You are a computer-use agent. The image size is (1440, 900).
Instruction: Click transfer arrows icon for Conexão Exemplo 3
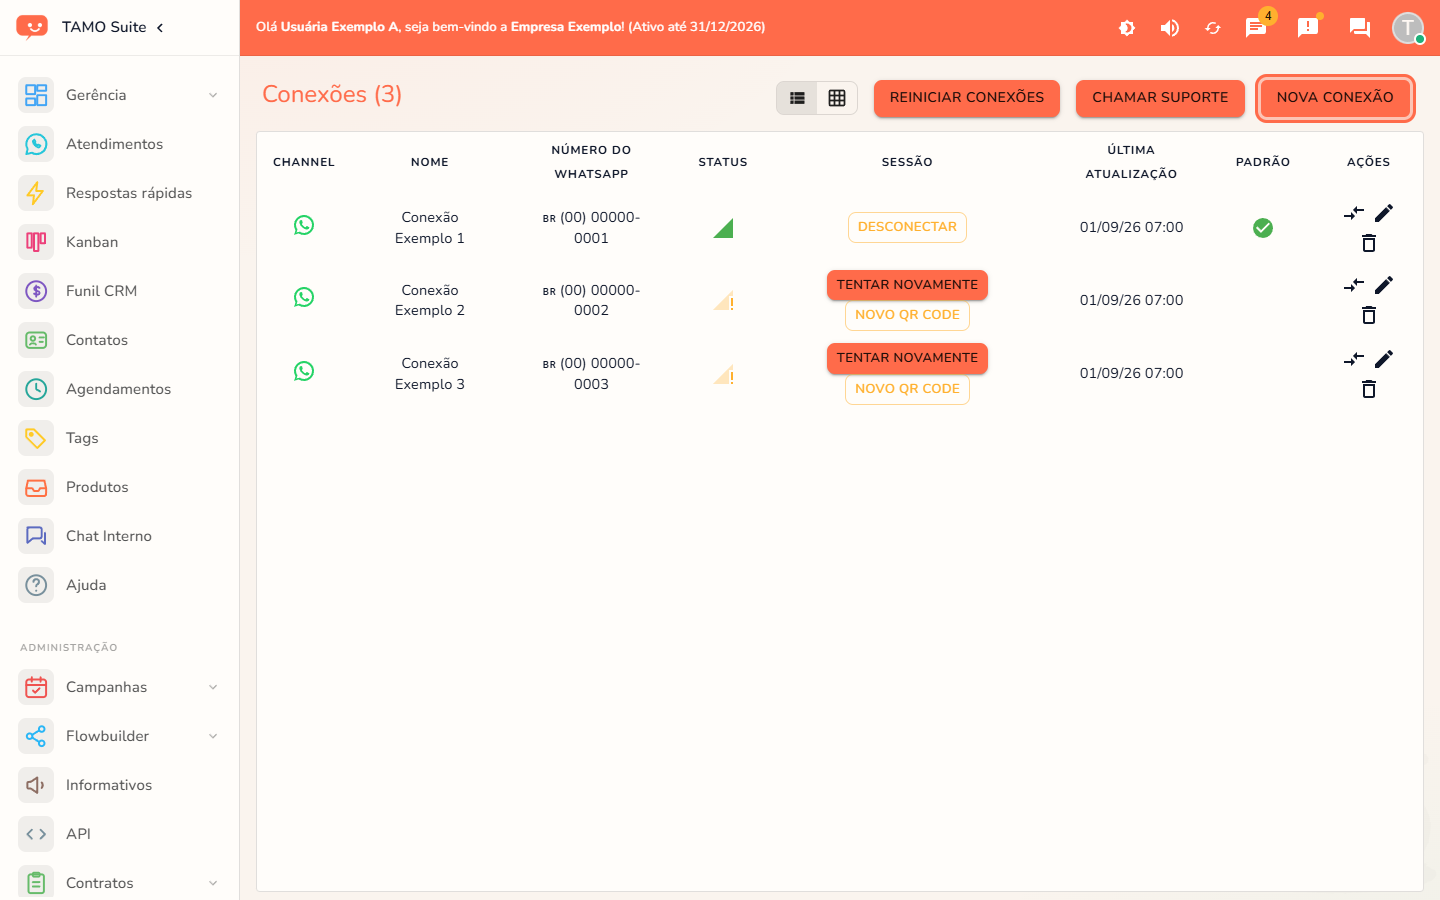tap(1354, 359)
